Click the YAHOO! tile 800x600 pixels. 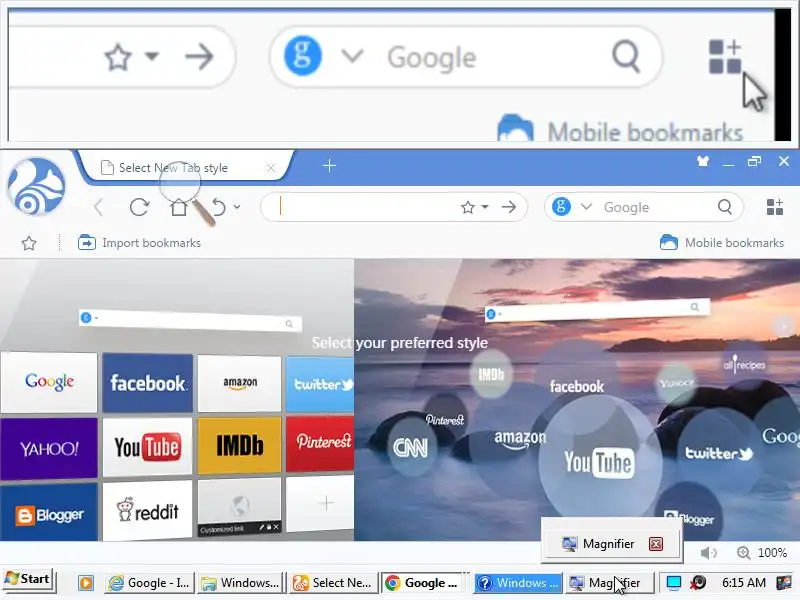click(x=49, y=449)
